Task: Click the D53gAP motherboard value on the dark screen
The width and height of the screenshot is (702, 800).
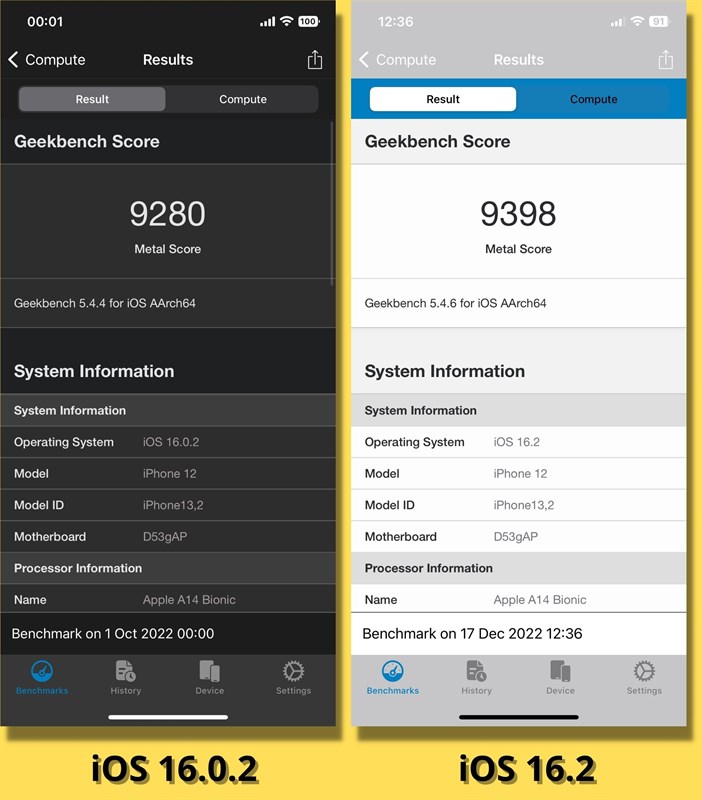Action: coord(165,537)
